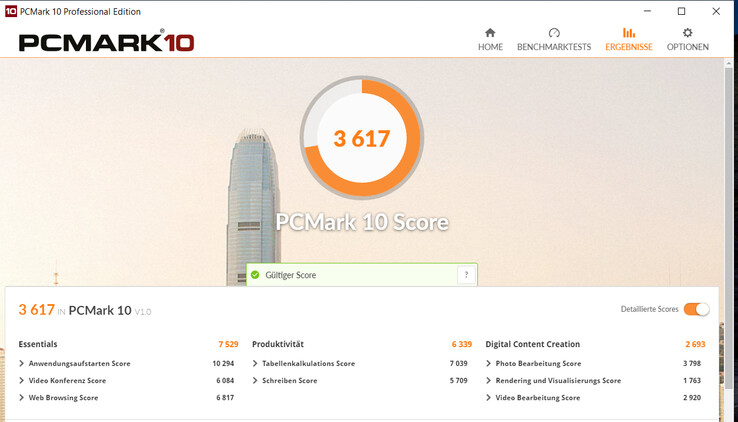
Task: Click the Produktivität score 6 339
Action: (x=462, y=344)
